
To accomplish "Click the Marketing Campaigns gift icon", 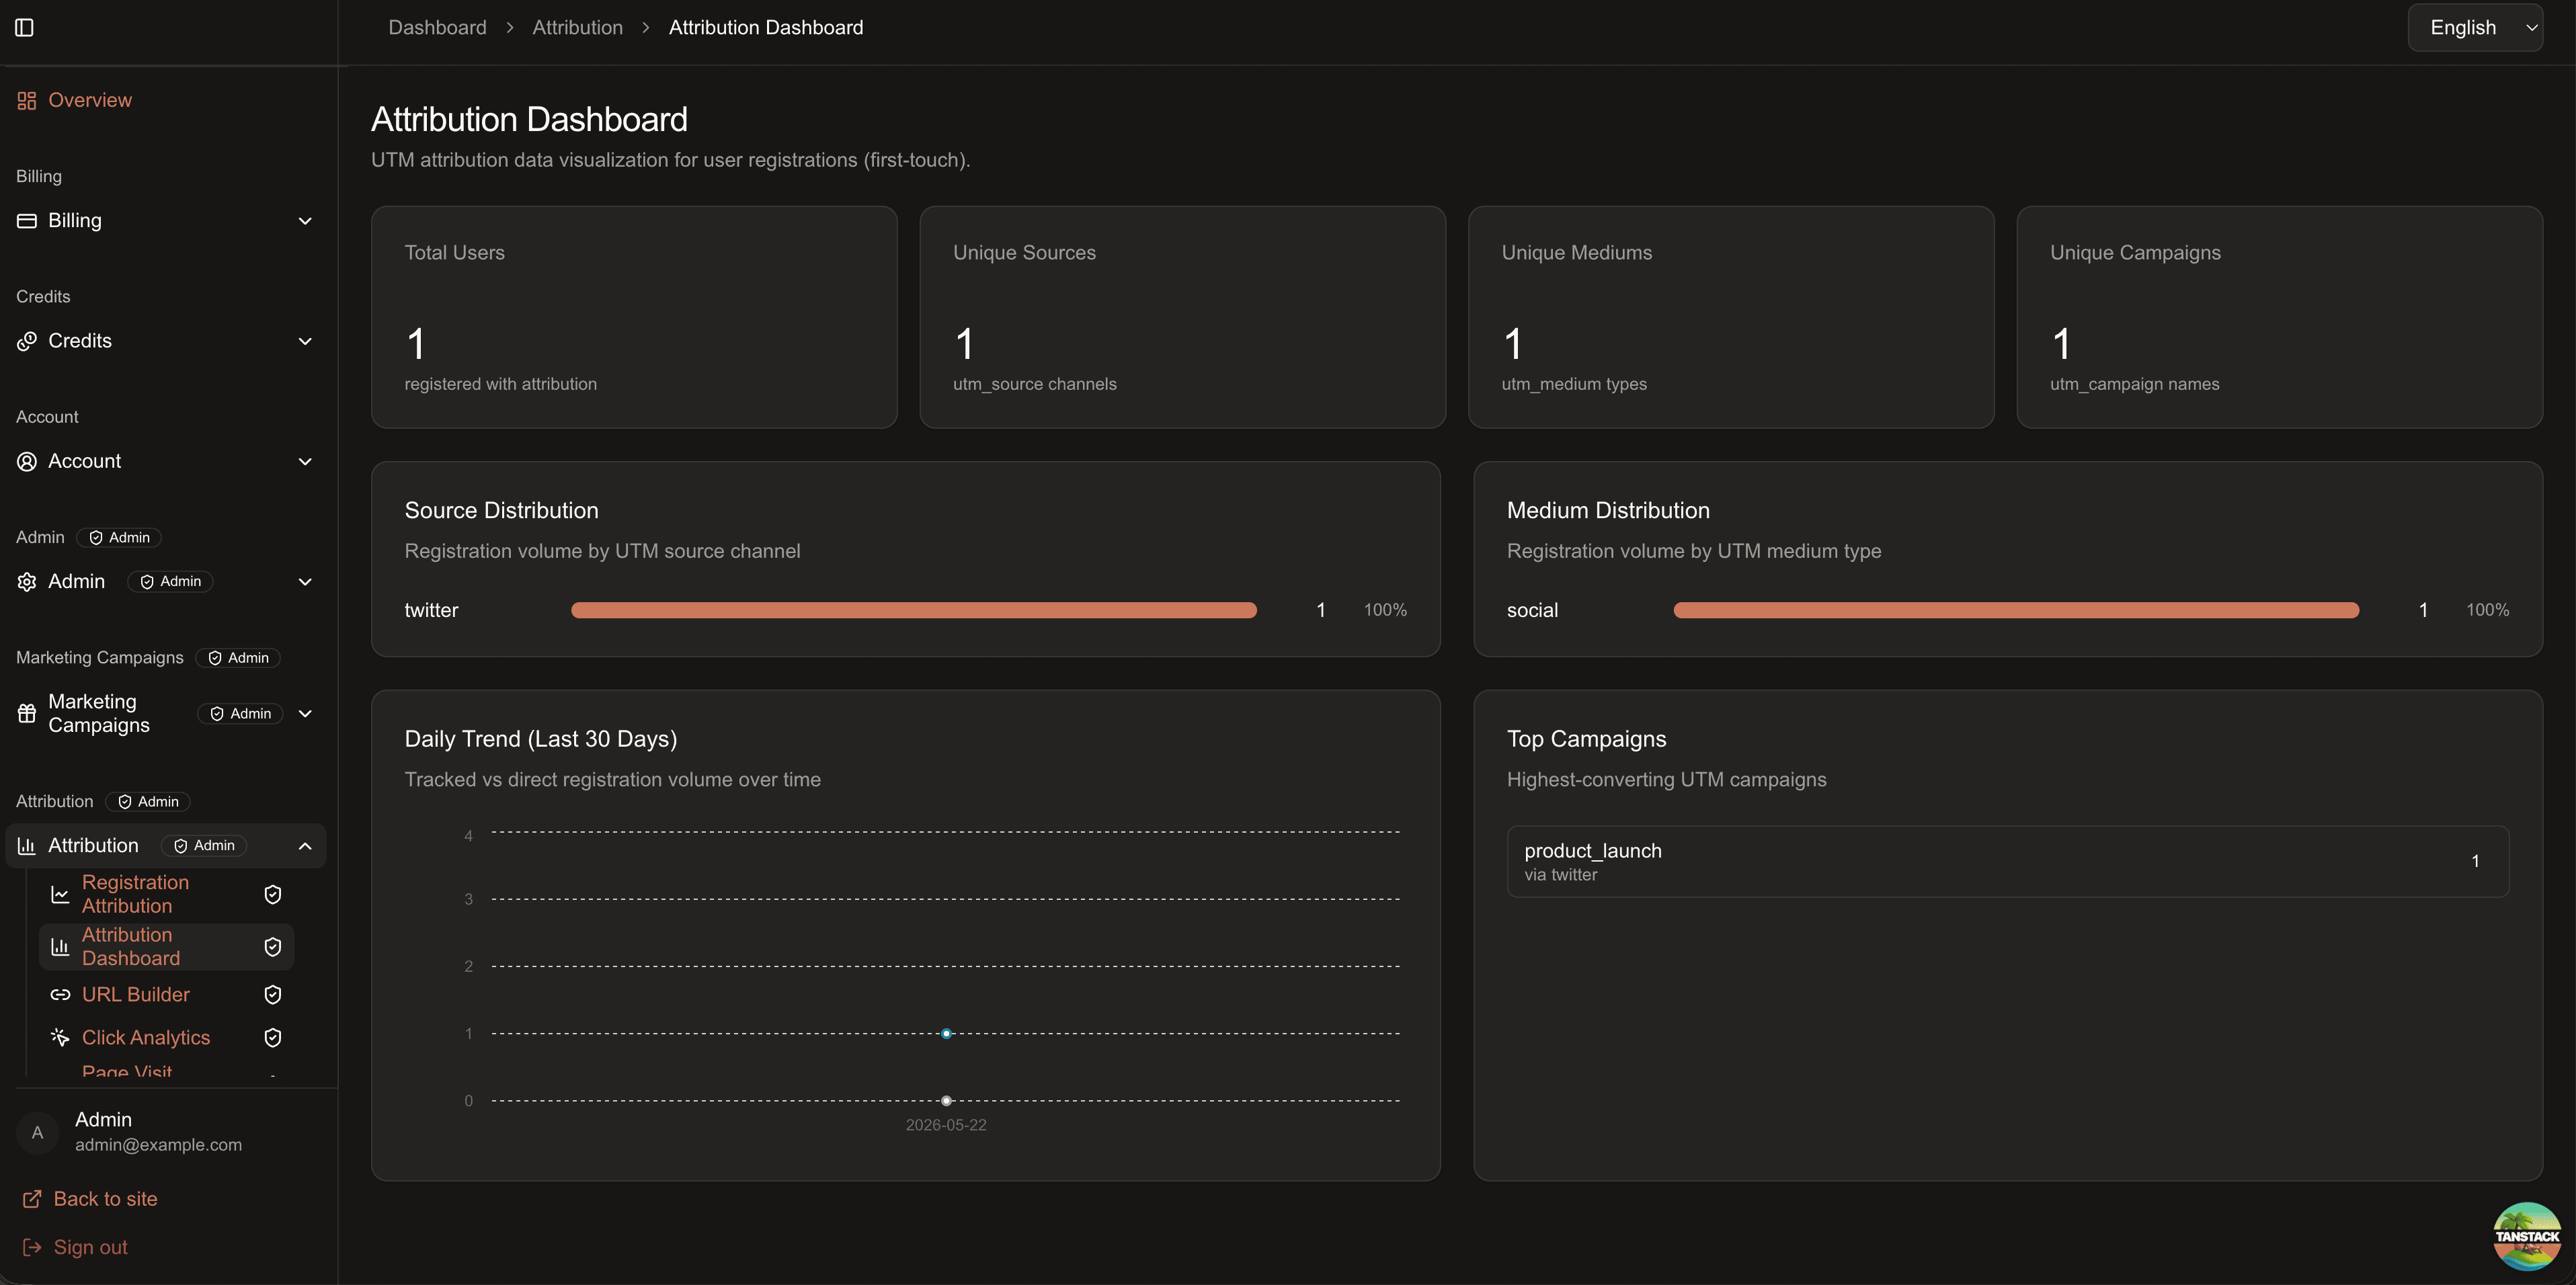I will [27, 714].
